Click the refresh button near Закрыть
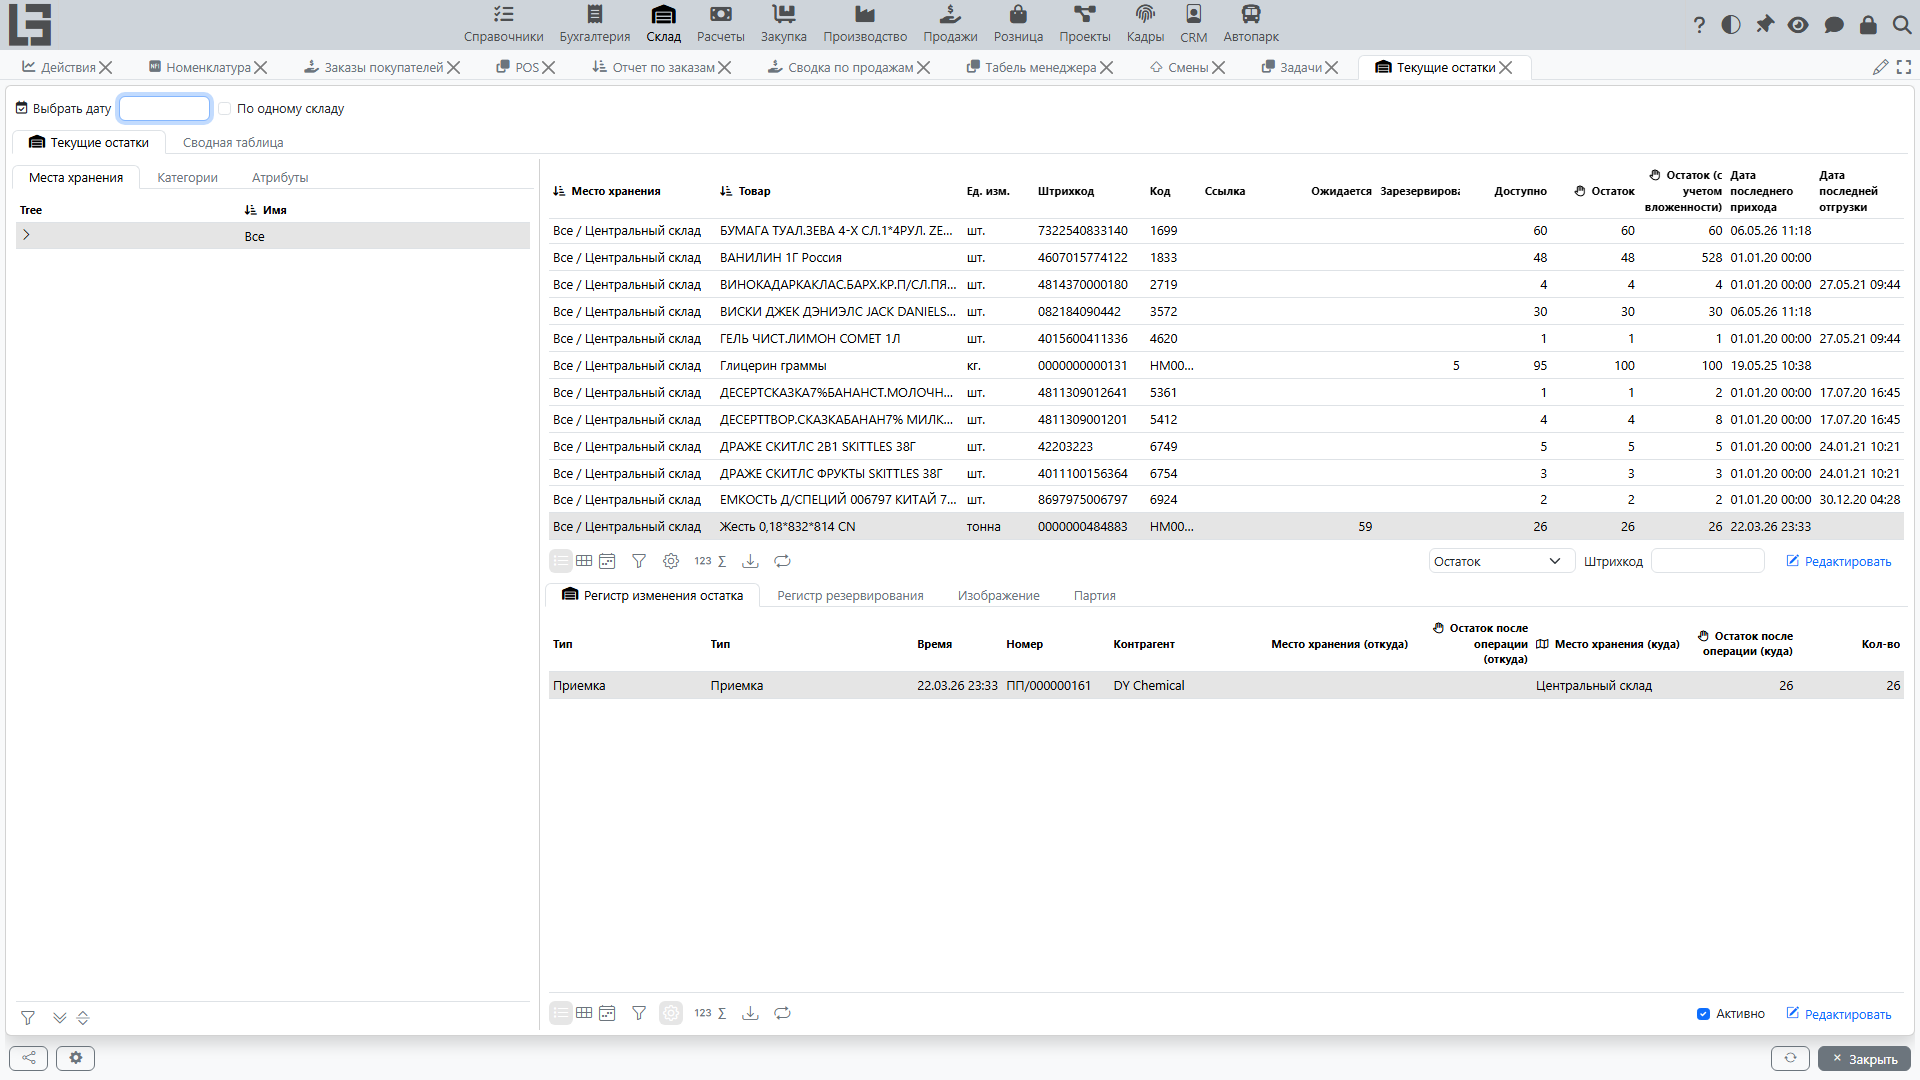Viewport: 1920px width, 1080px height. (x=1790, y=1058)
